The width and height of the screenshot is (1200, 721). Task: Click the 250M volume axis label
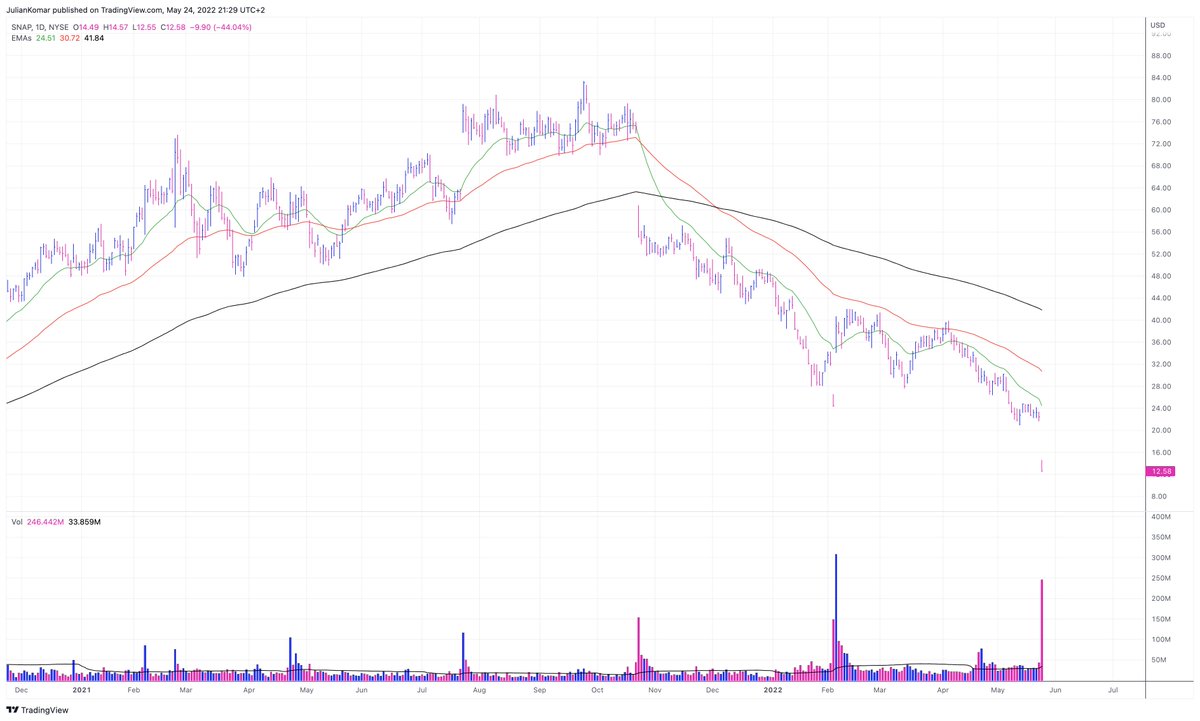tap(1160, 578)
